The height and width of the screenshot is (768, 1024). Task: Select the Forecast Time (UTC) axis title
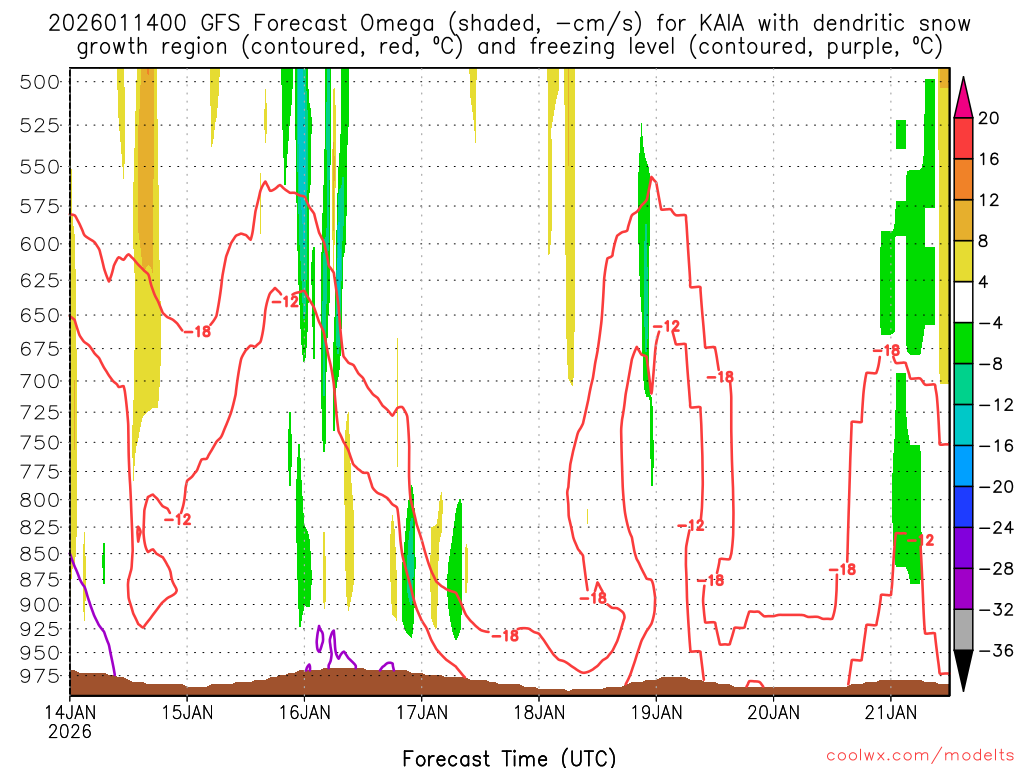(509, 758)
